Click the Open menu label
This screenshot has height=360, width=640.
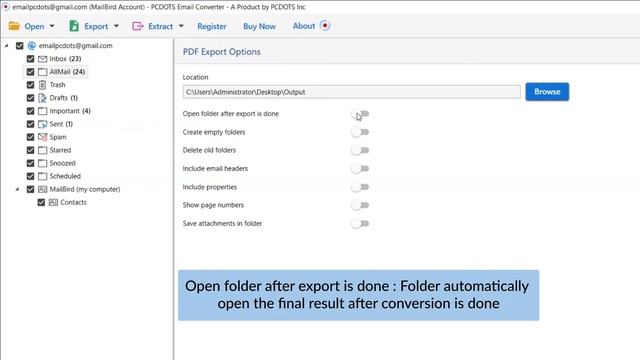pyautogui.click(x=34, y=26)
